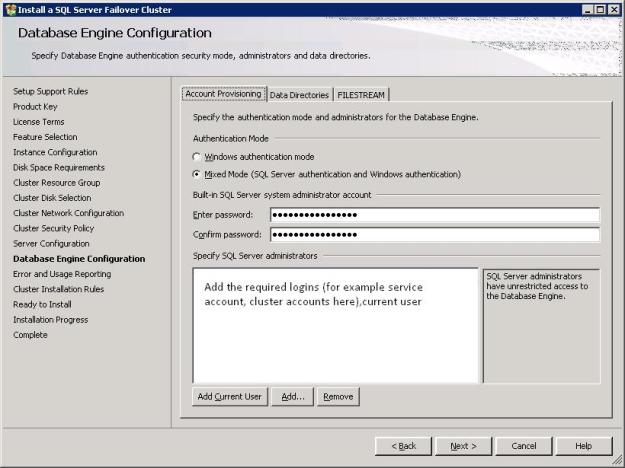Cancel the failover cluster installation
The image size is (625, 468).
523,445
